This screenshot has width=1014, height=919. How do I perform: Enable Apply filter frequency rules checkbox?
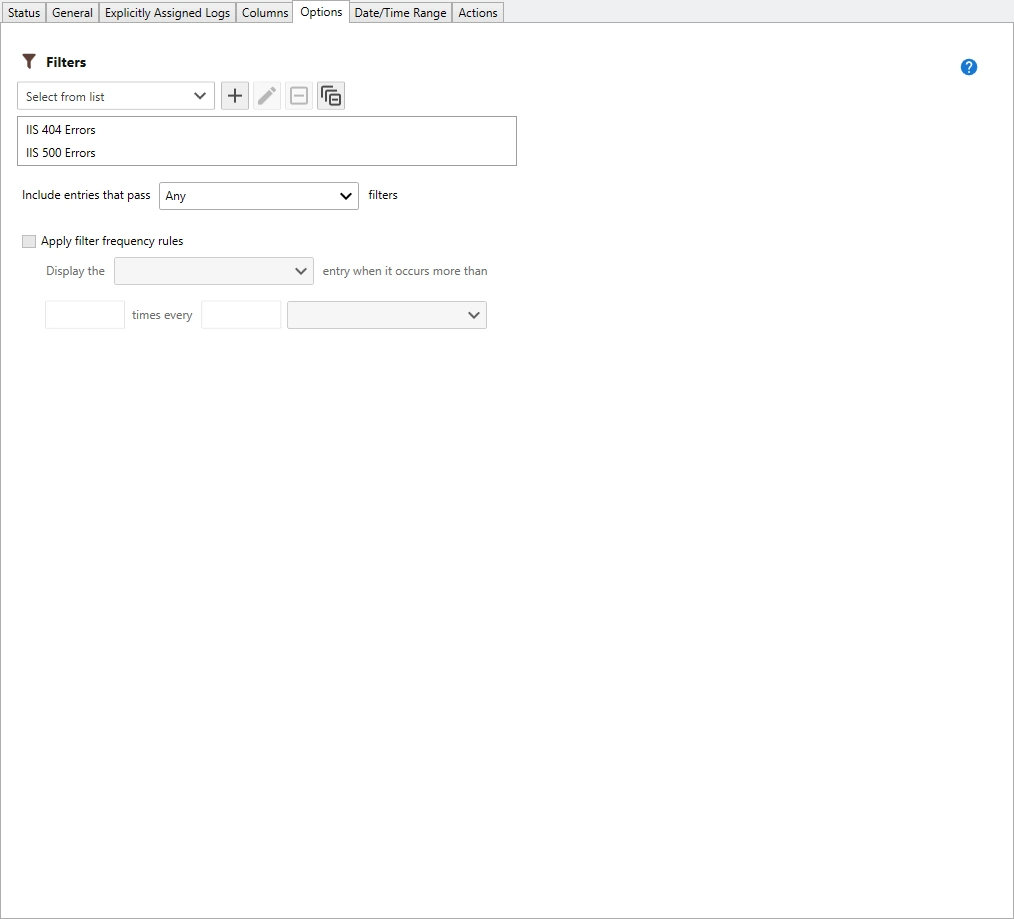[29, 241]
